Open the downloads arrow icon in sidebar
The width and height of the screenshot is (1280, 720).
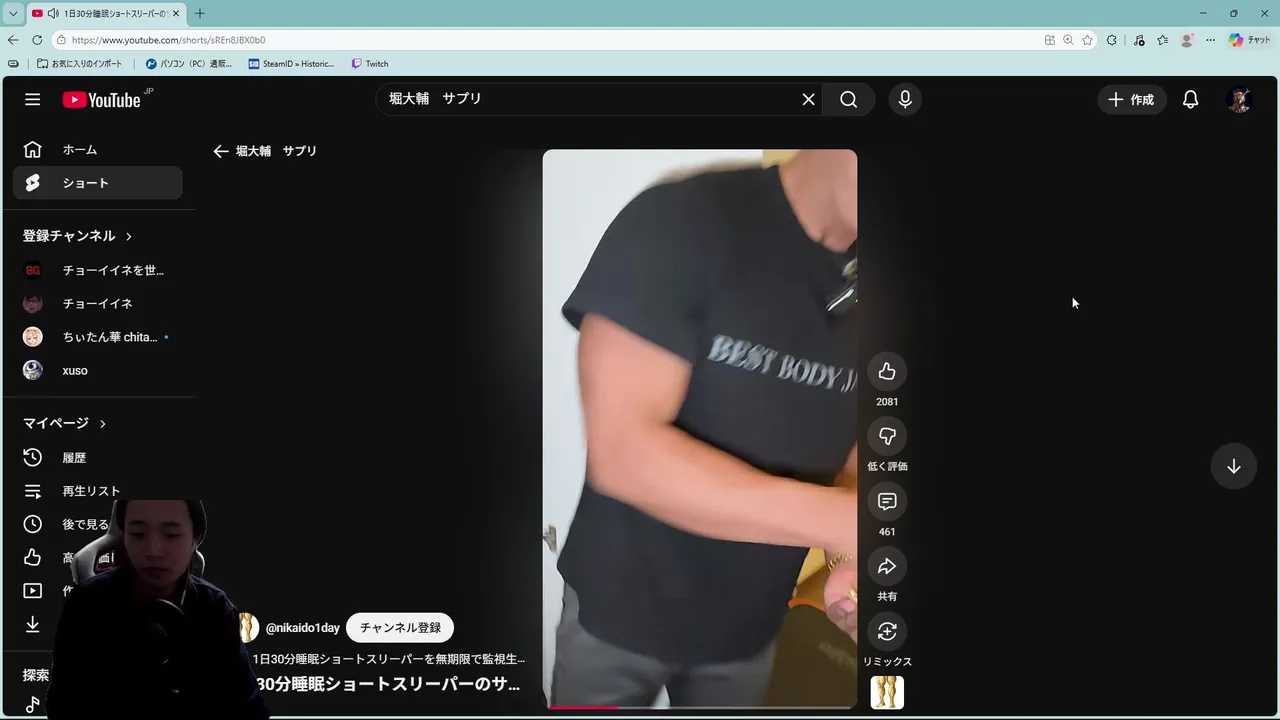33,624
